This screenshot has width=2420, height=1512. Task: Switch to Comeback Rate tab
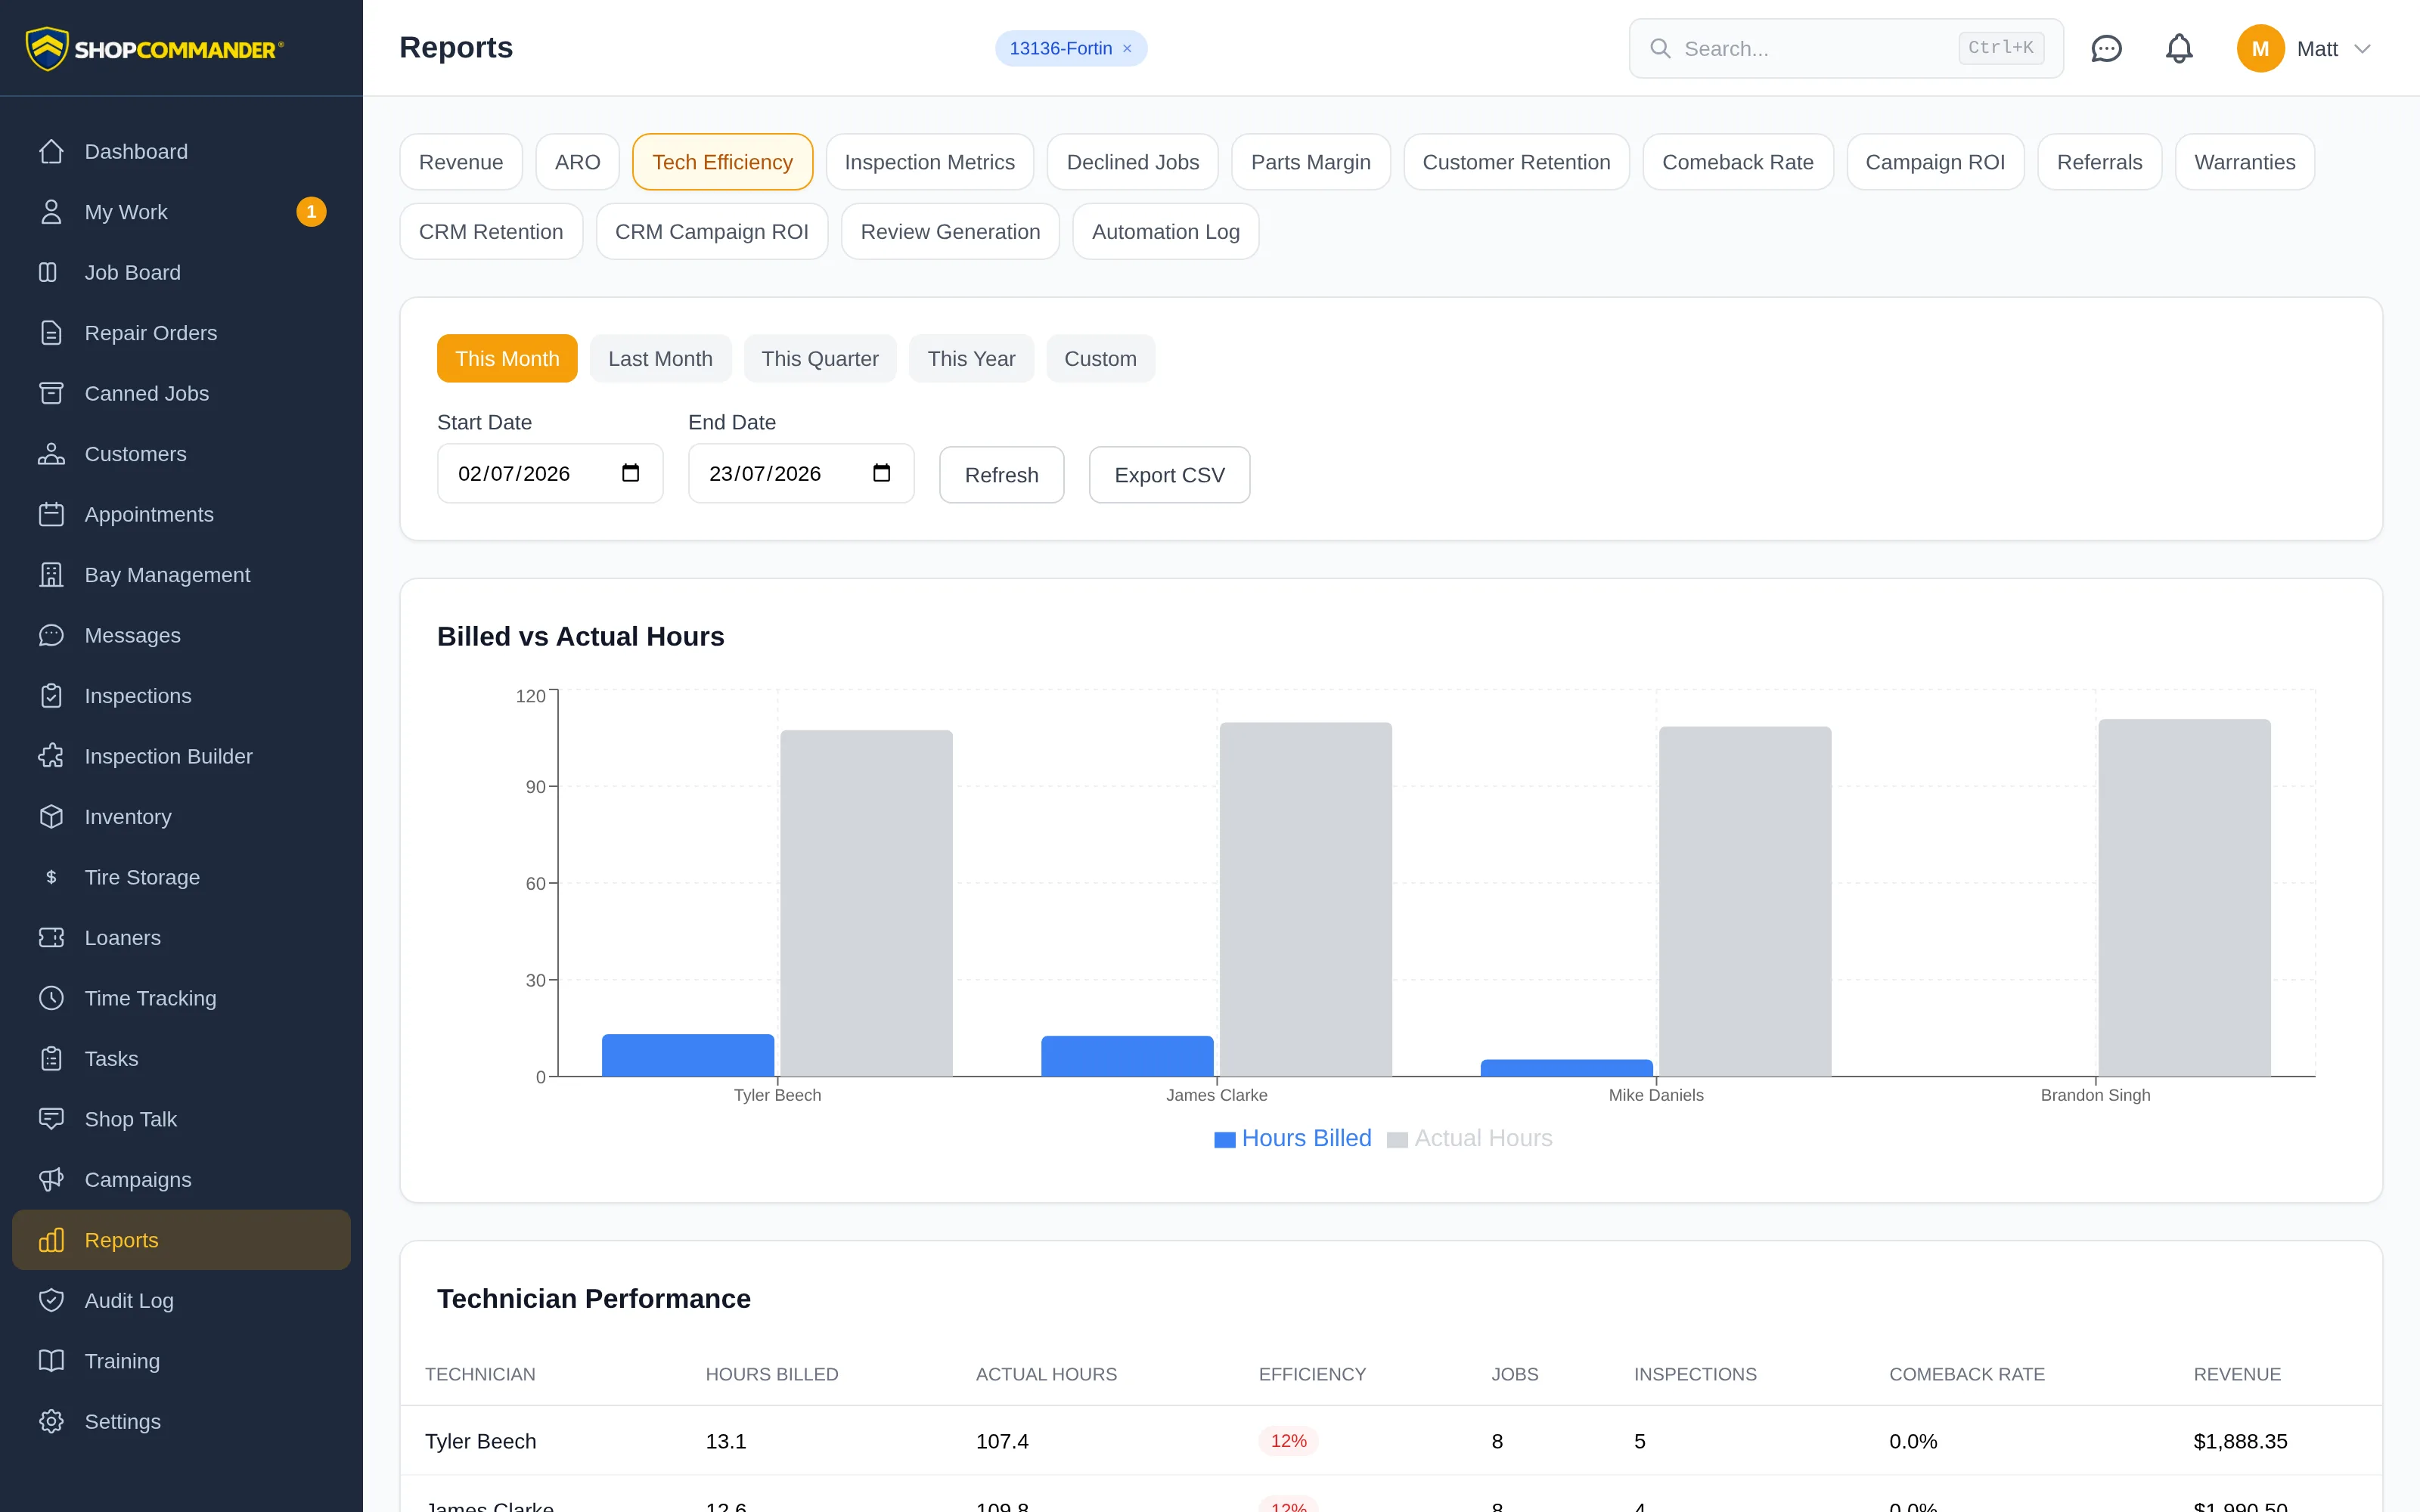coord(1738,162)
